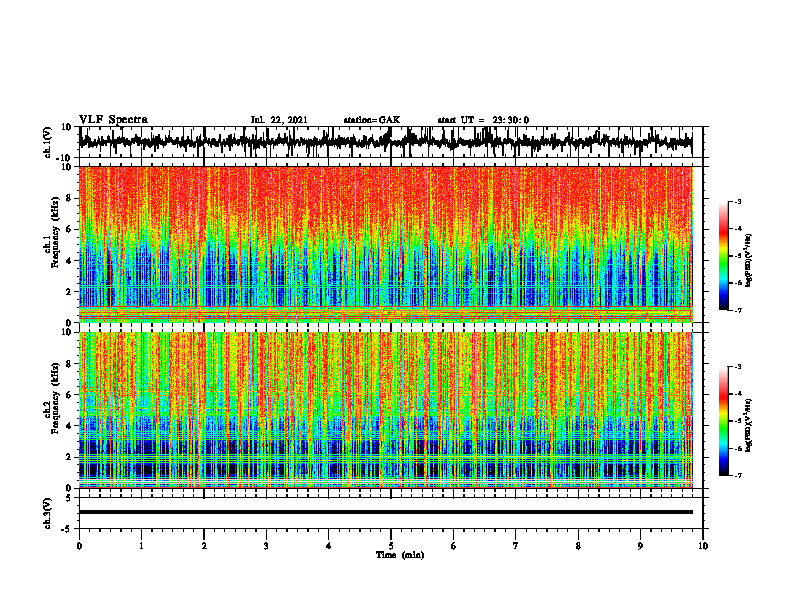Click time axis tick label 5
Screen dimensions: 792x612
391,546
